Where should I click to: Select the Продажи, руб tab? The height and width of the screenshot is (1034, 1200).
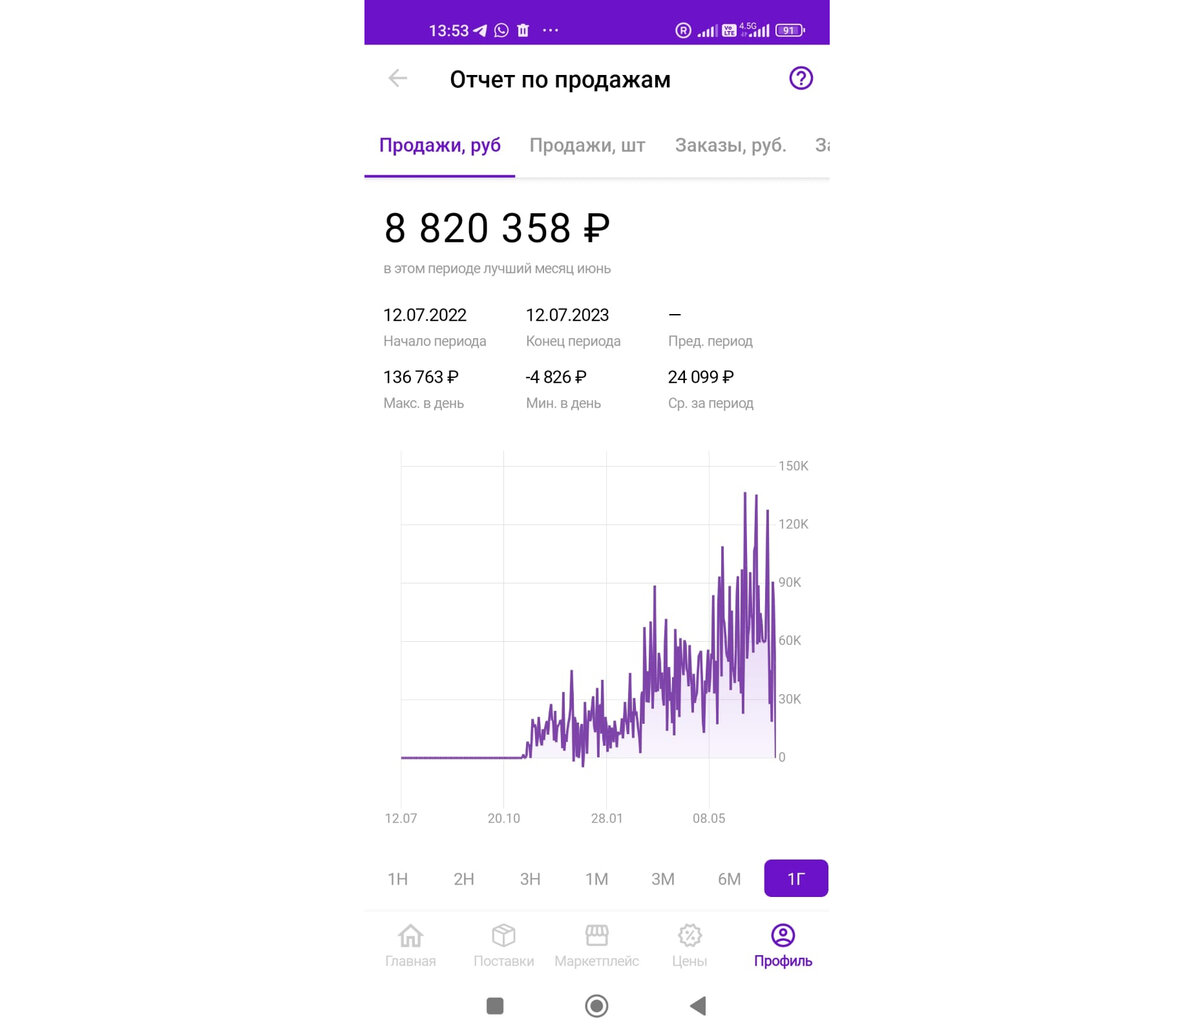coord(440,145)
